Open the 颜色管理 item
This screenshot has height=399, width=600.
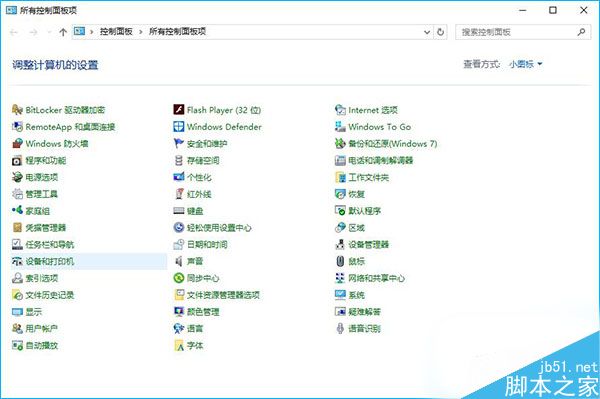(x=196, y=312)
